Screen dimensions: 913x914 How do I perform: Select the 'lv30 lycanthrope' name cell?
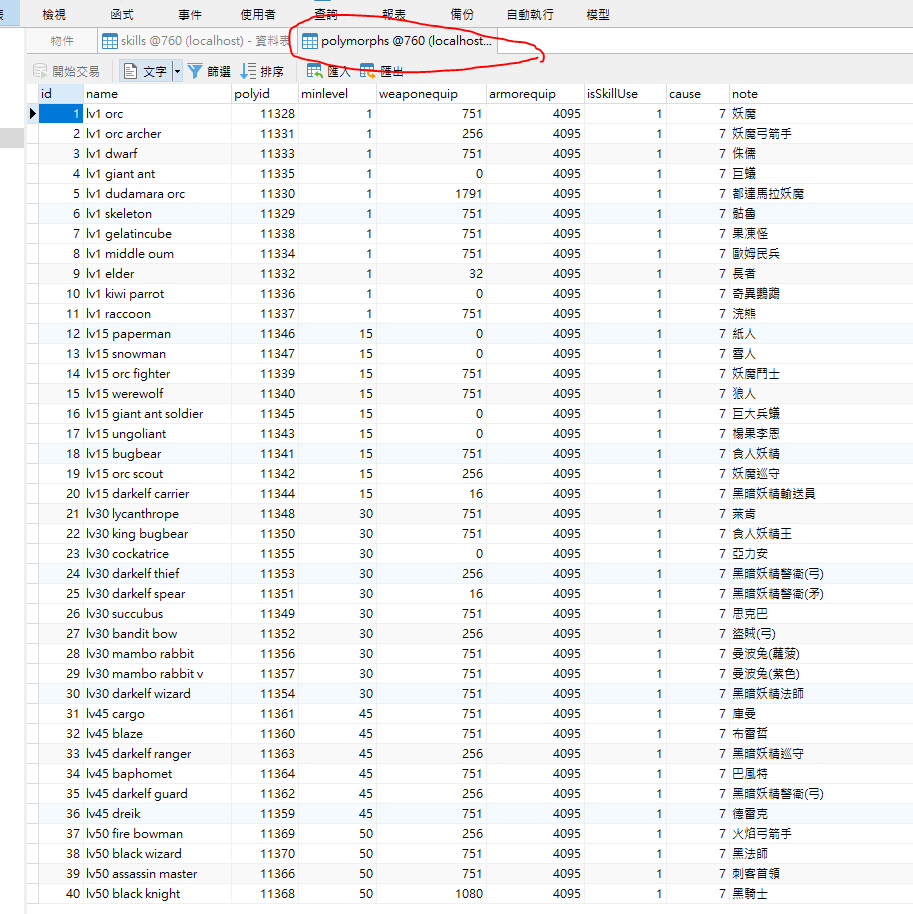(157, 514)
